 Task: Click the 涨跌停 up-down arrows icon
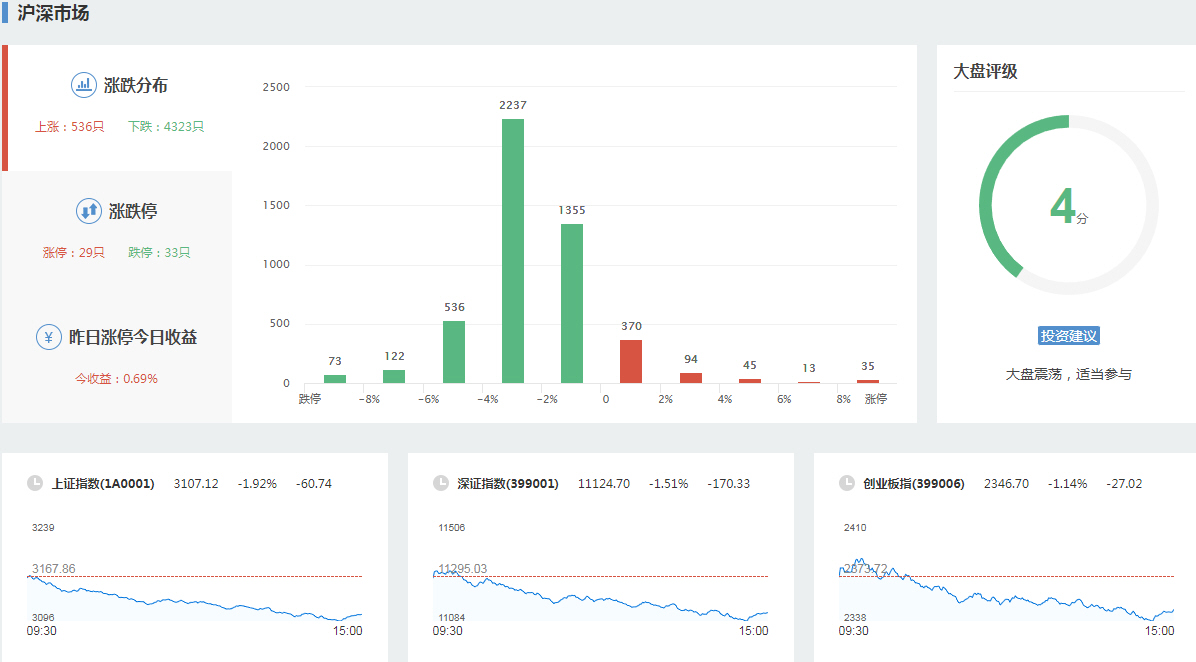point(88,211)
